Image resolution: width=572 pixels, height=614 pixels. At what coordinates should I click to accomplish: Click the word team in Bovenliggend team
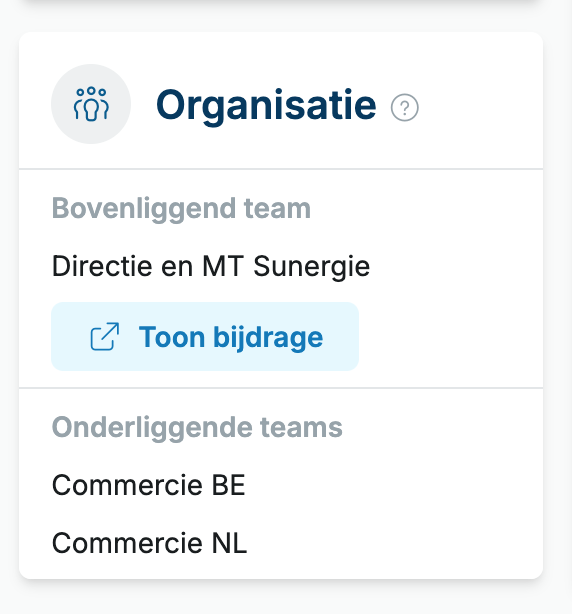[x=277, y=208]
